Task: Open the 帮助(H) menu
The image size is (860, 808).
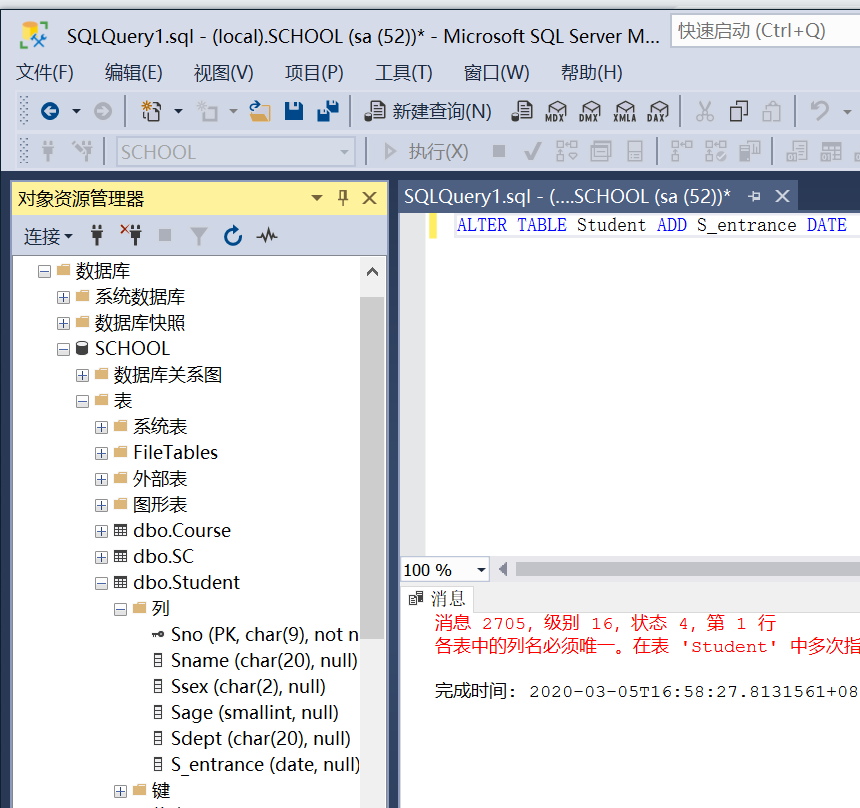Action: coord(591,72)
